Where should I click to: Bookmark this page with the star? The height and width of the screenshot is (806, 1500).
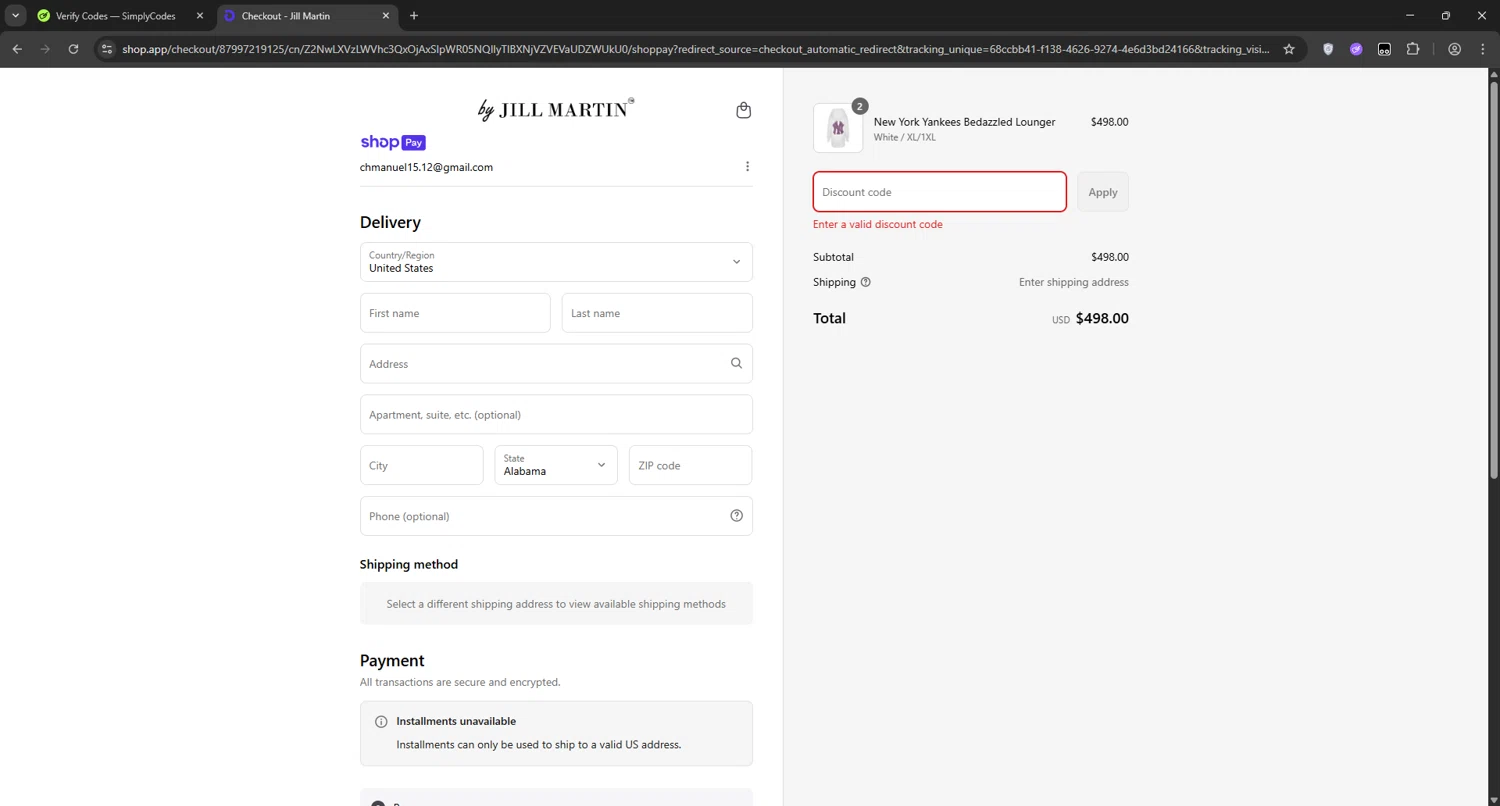click(1289, 49)
